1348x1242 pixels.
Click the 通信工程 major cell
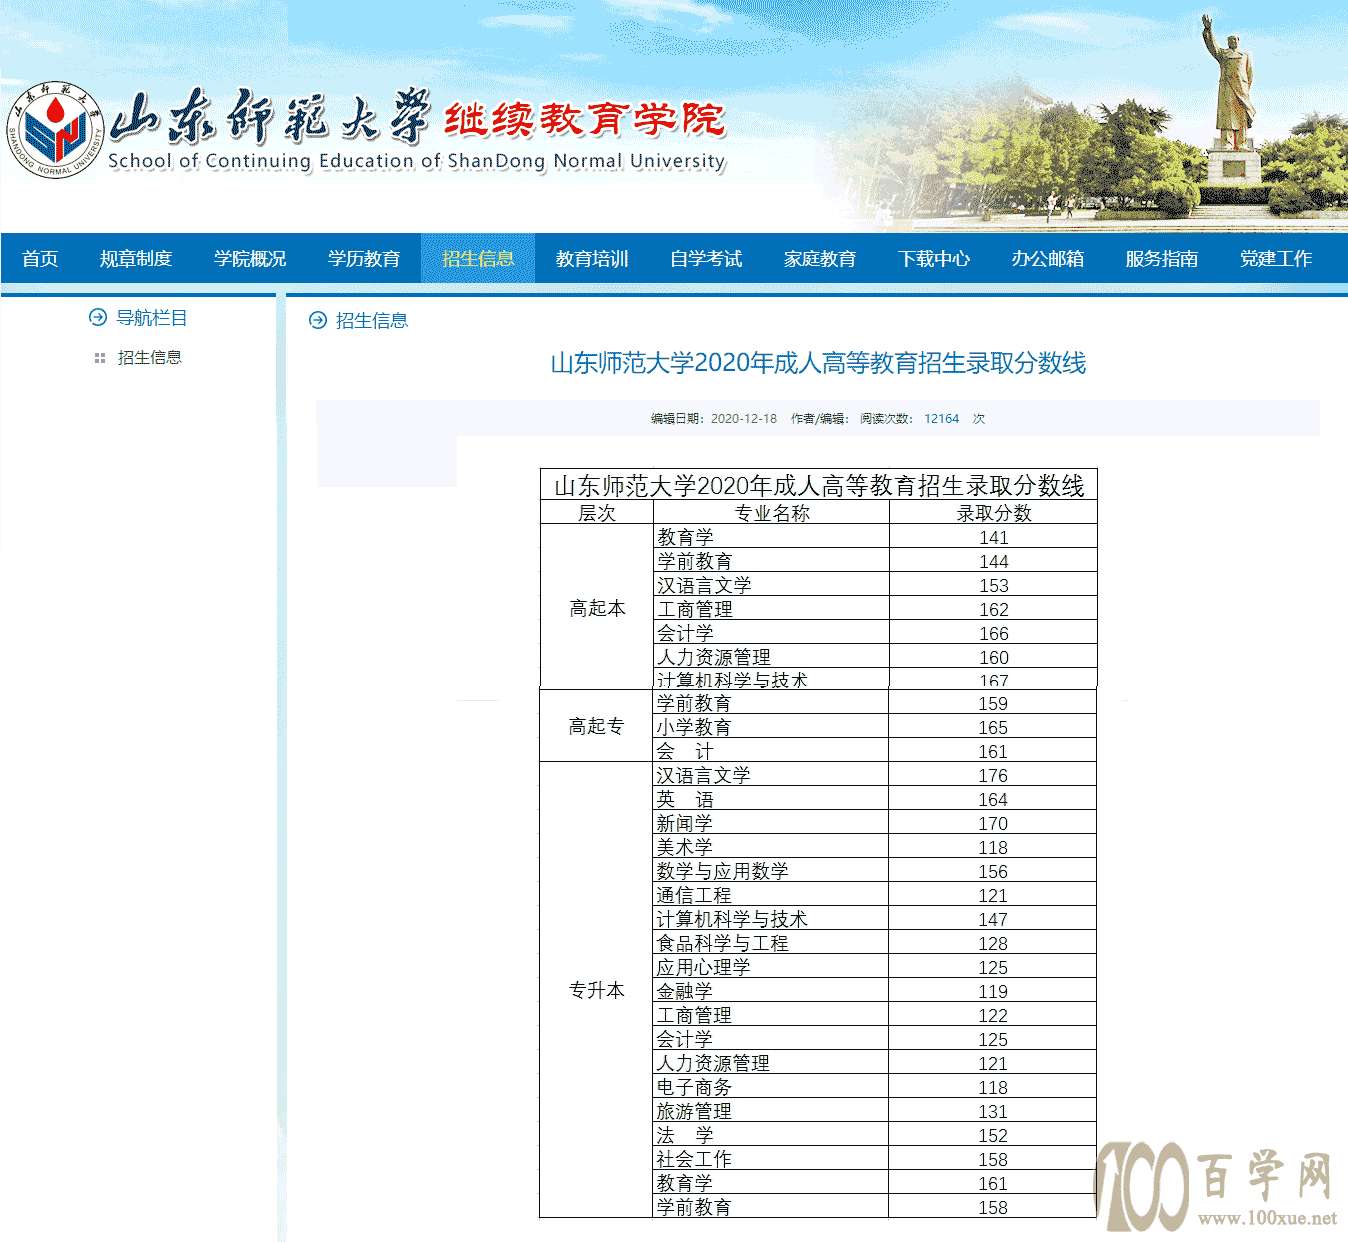point(771,895)
